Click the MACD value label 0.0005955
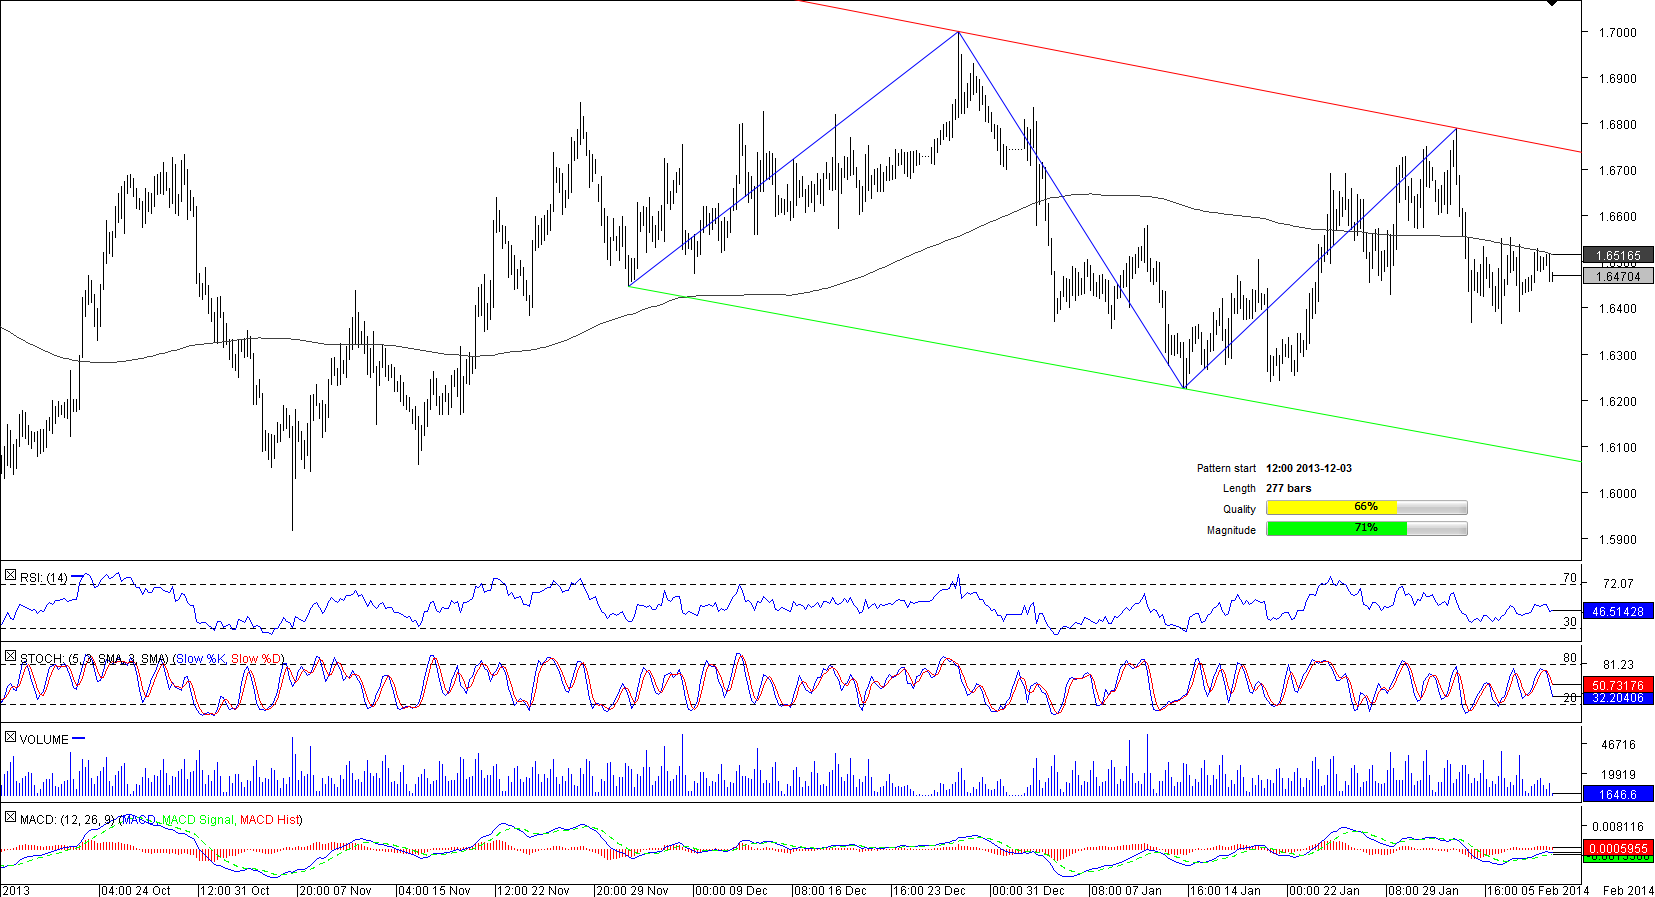The width and height of the screenshot is (1655, 897). [x=1618, y=848]
